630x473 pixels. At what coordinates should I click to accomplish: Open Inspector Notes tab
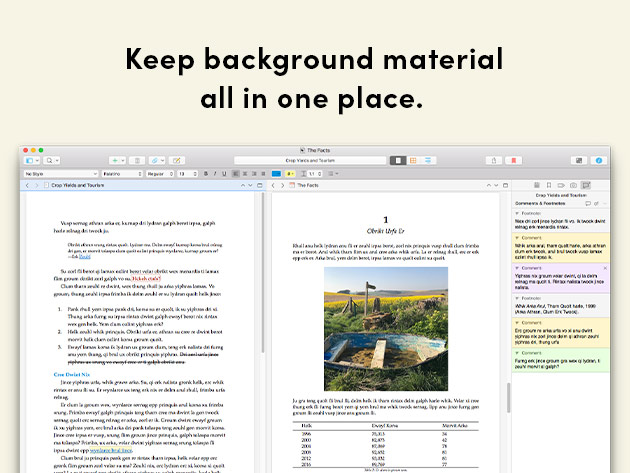tap(536, 185)
